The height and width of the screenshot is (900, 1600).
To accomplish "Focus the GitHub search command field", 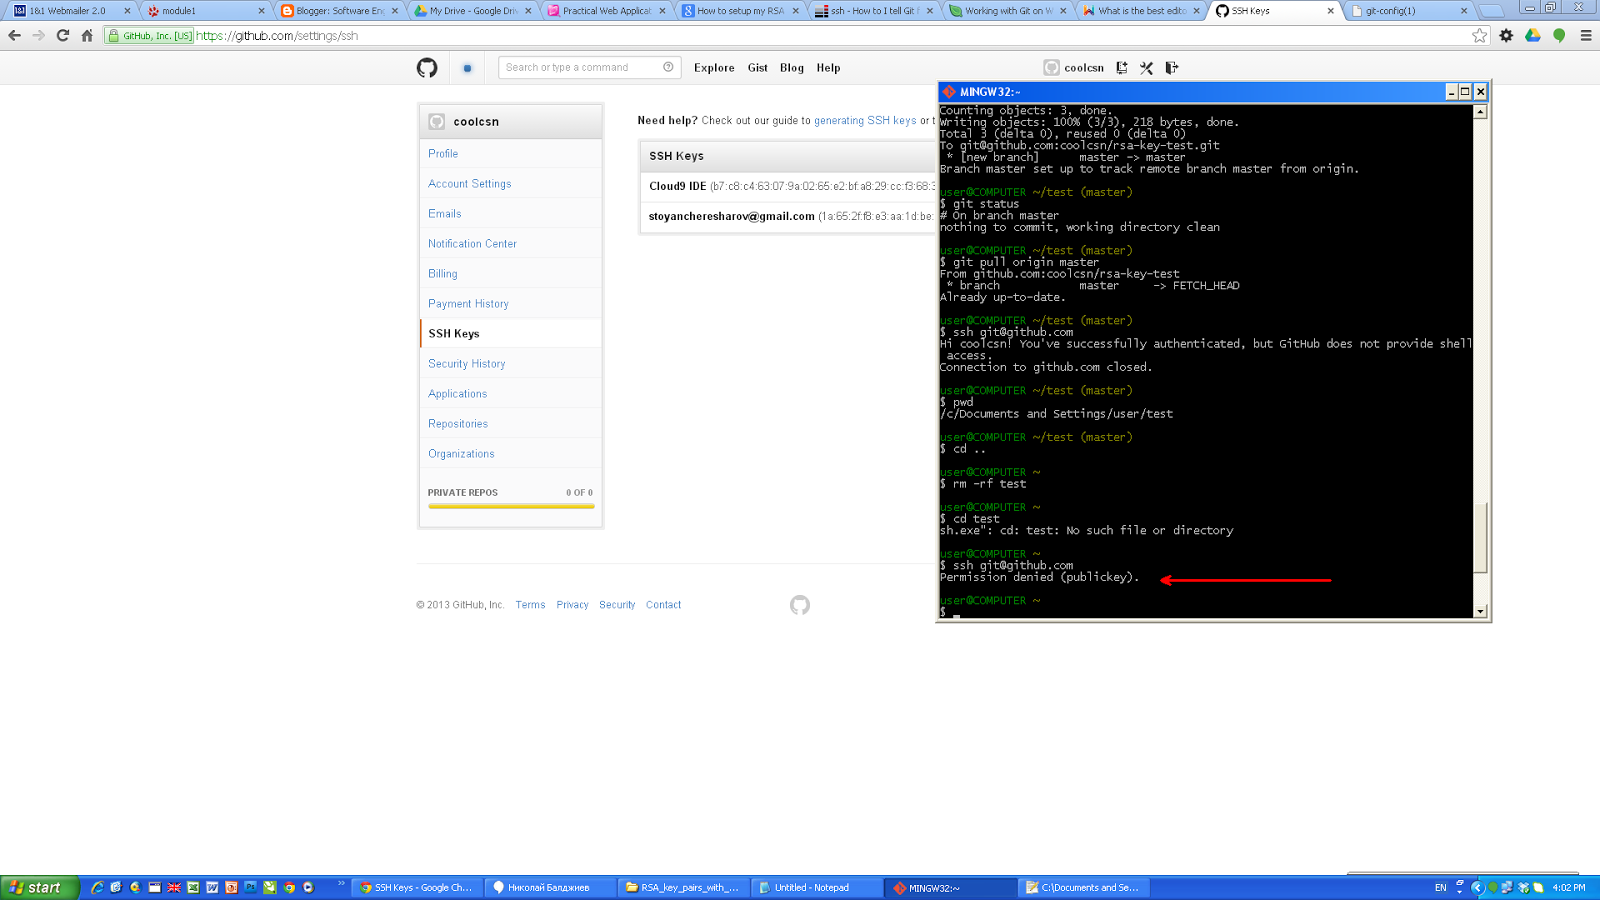I will (x=589, y=67).
